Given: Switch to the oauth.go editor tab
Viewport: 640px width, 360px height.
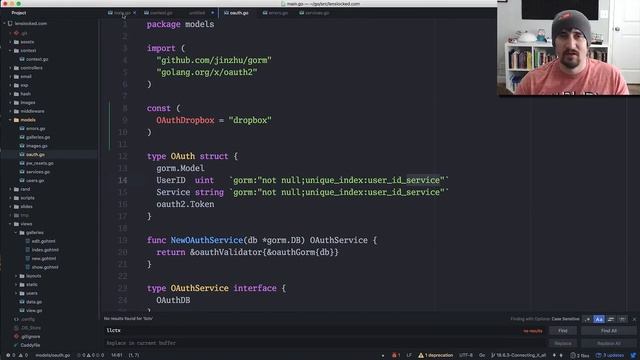Looking at the screenshot, I should [x=237, y=13].
